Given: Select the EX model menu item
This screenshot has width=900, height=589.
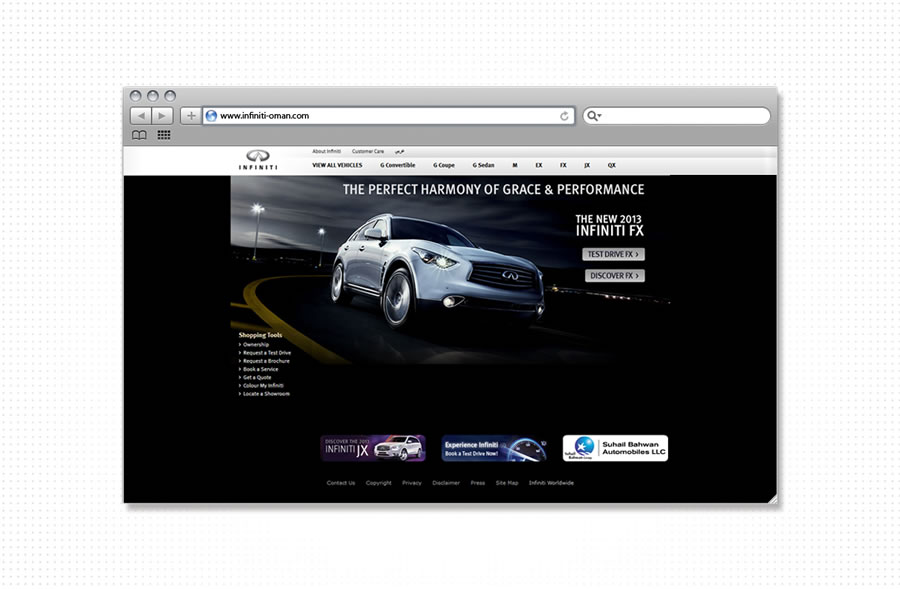Looking at the screenshot, I should tap(539, 165).
